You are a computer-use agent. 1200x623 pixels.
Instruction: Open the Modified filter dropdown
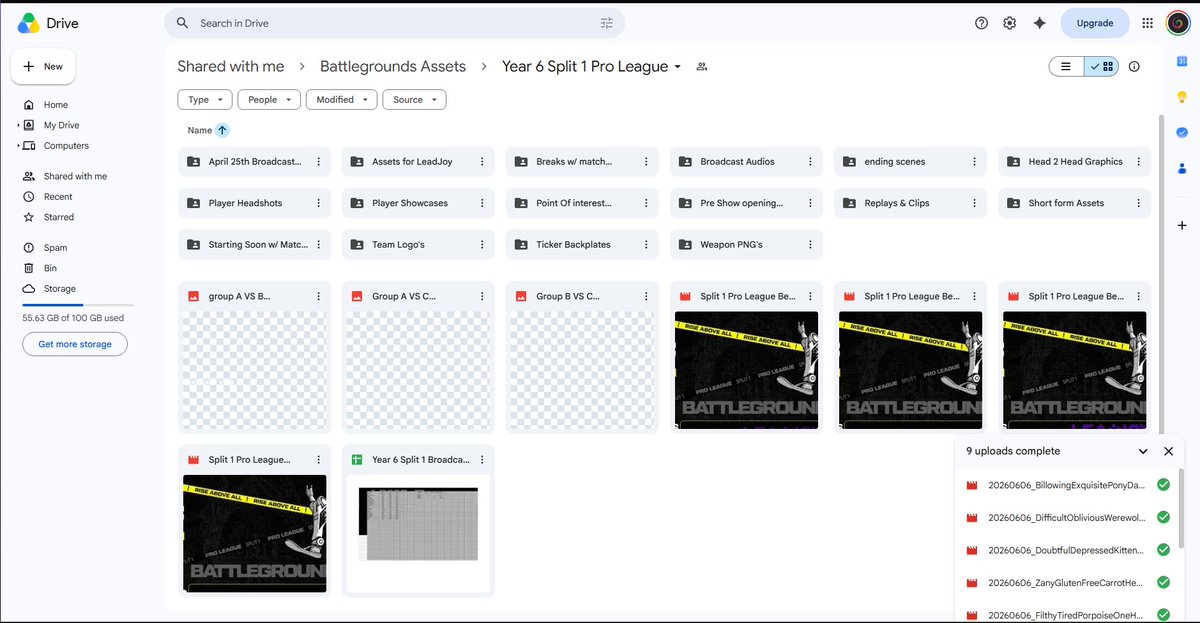pyautogui.click(x=342, y=100)
